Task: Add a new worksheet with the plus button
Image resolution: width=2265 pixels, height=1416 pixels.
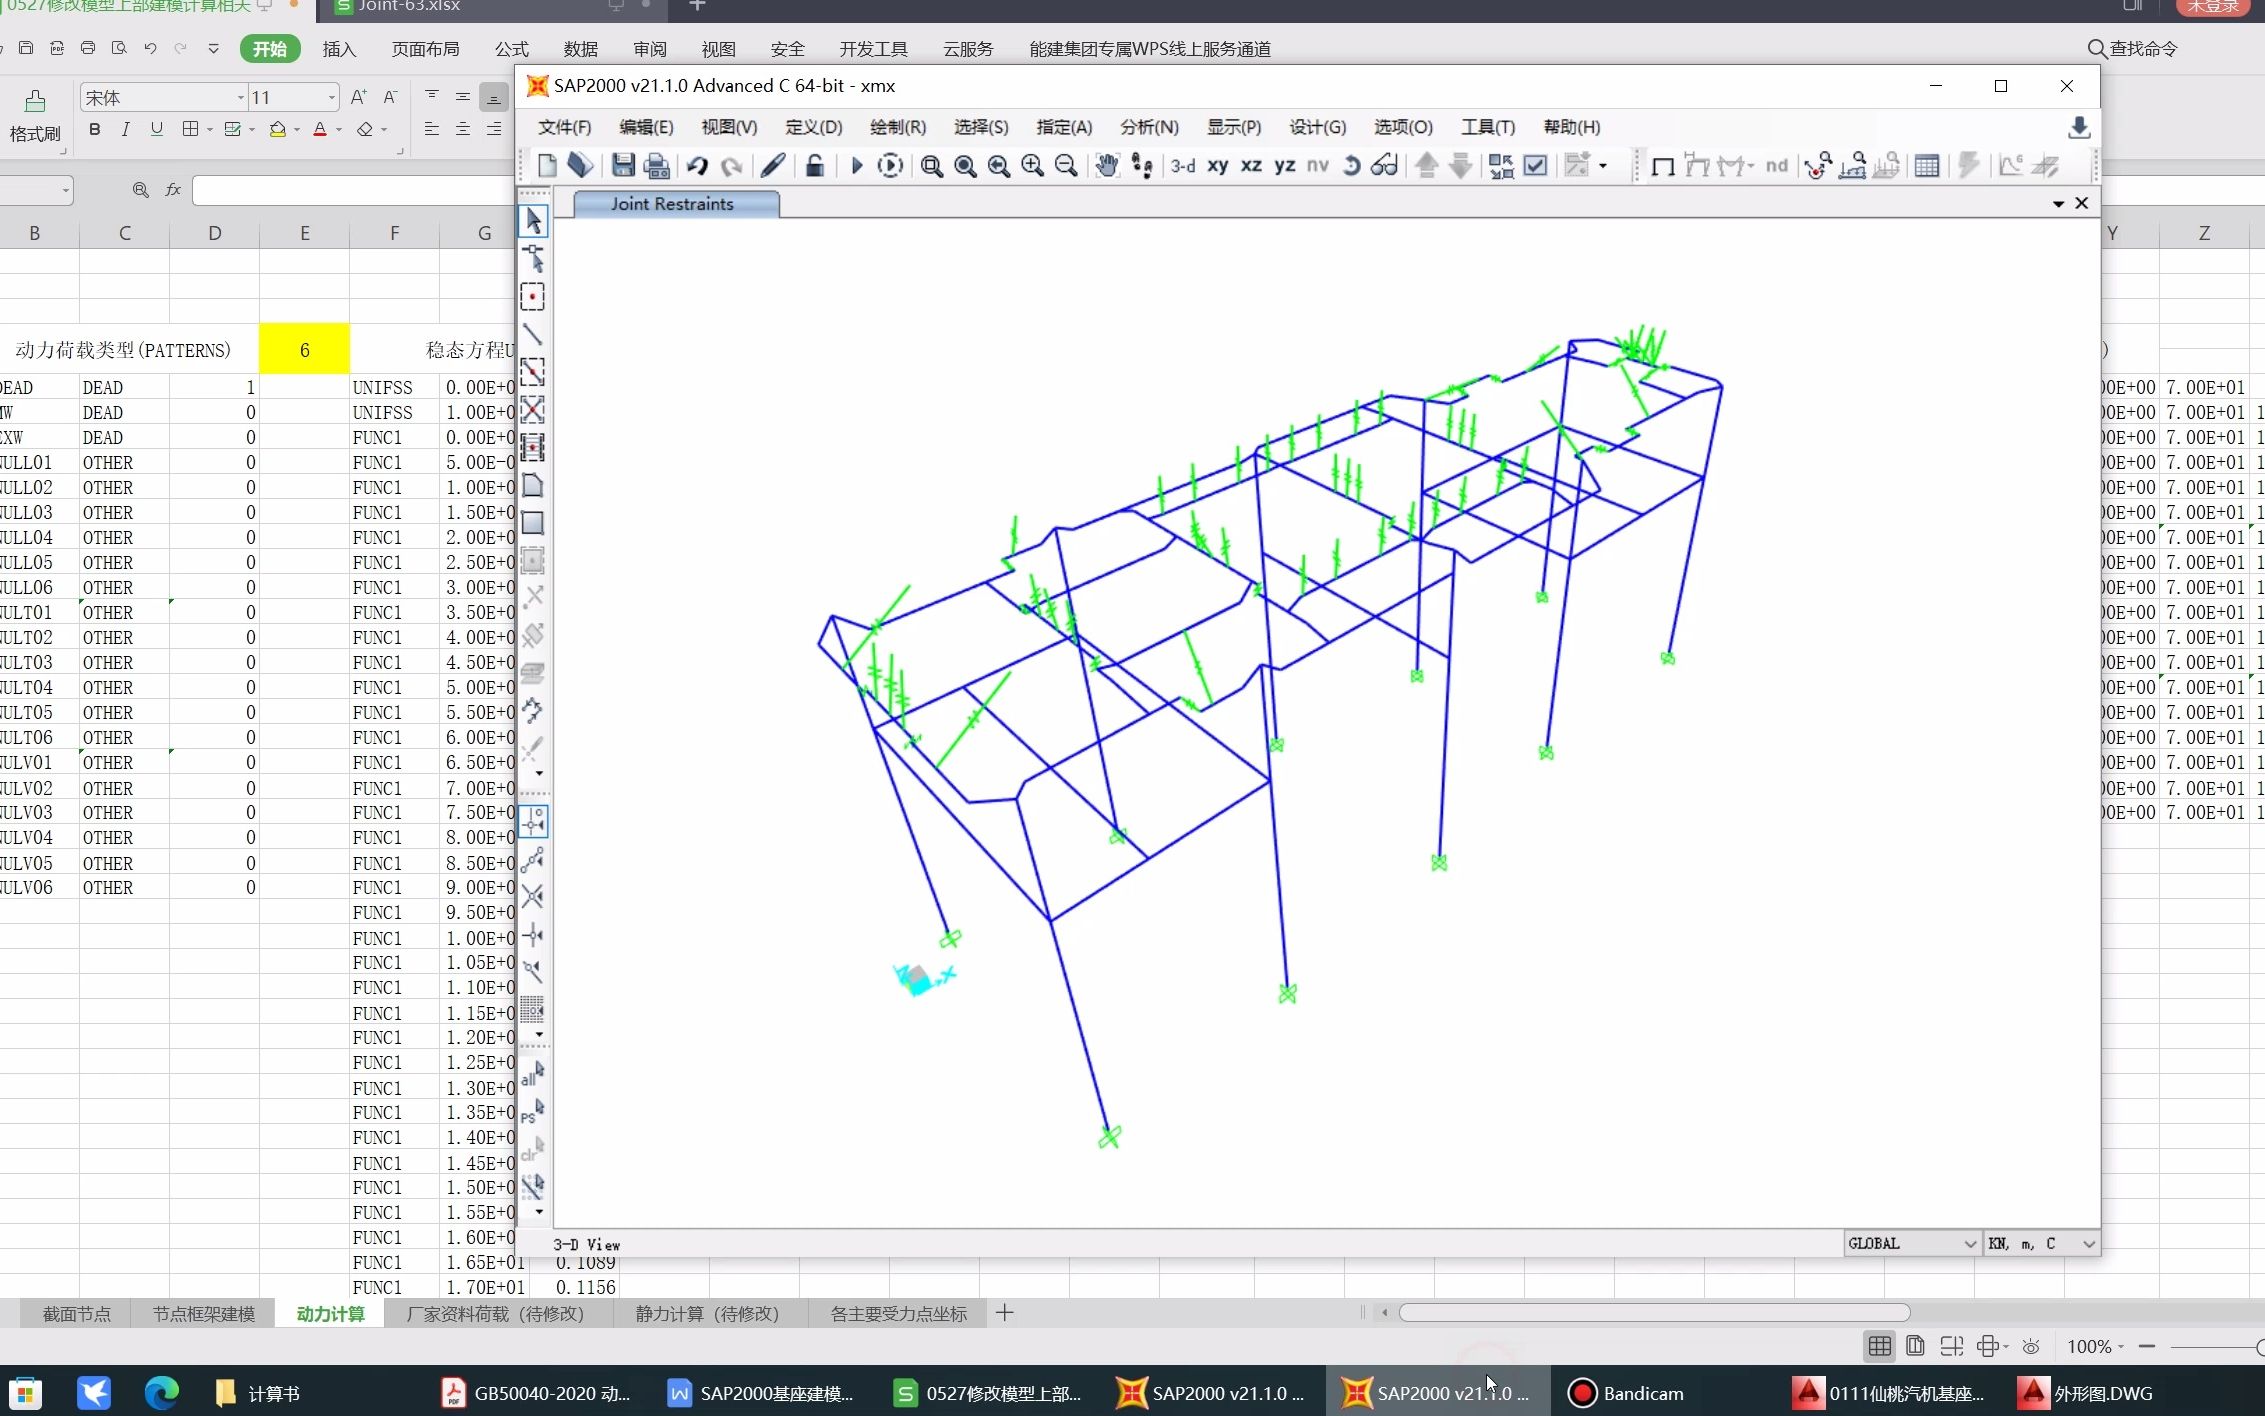Action: click(1005, 1313)
